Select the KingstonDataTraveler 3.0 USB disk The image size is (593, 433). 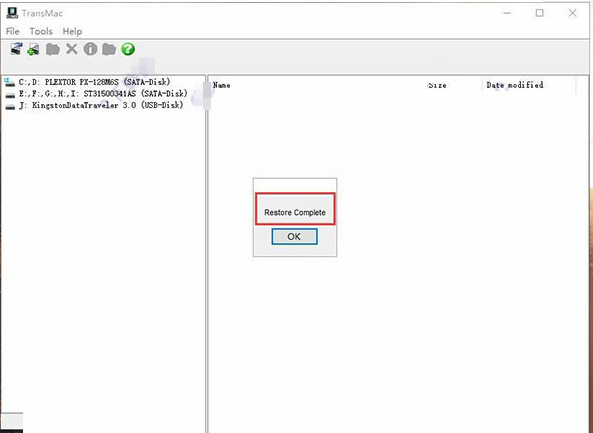101,105
